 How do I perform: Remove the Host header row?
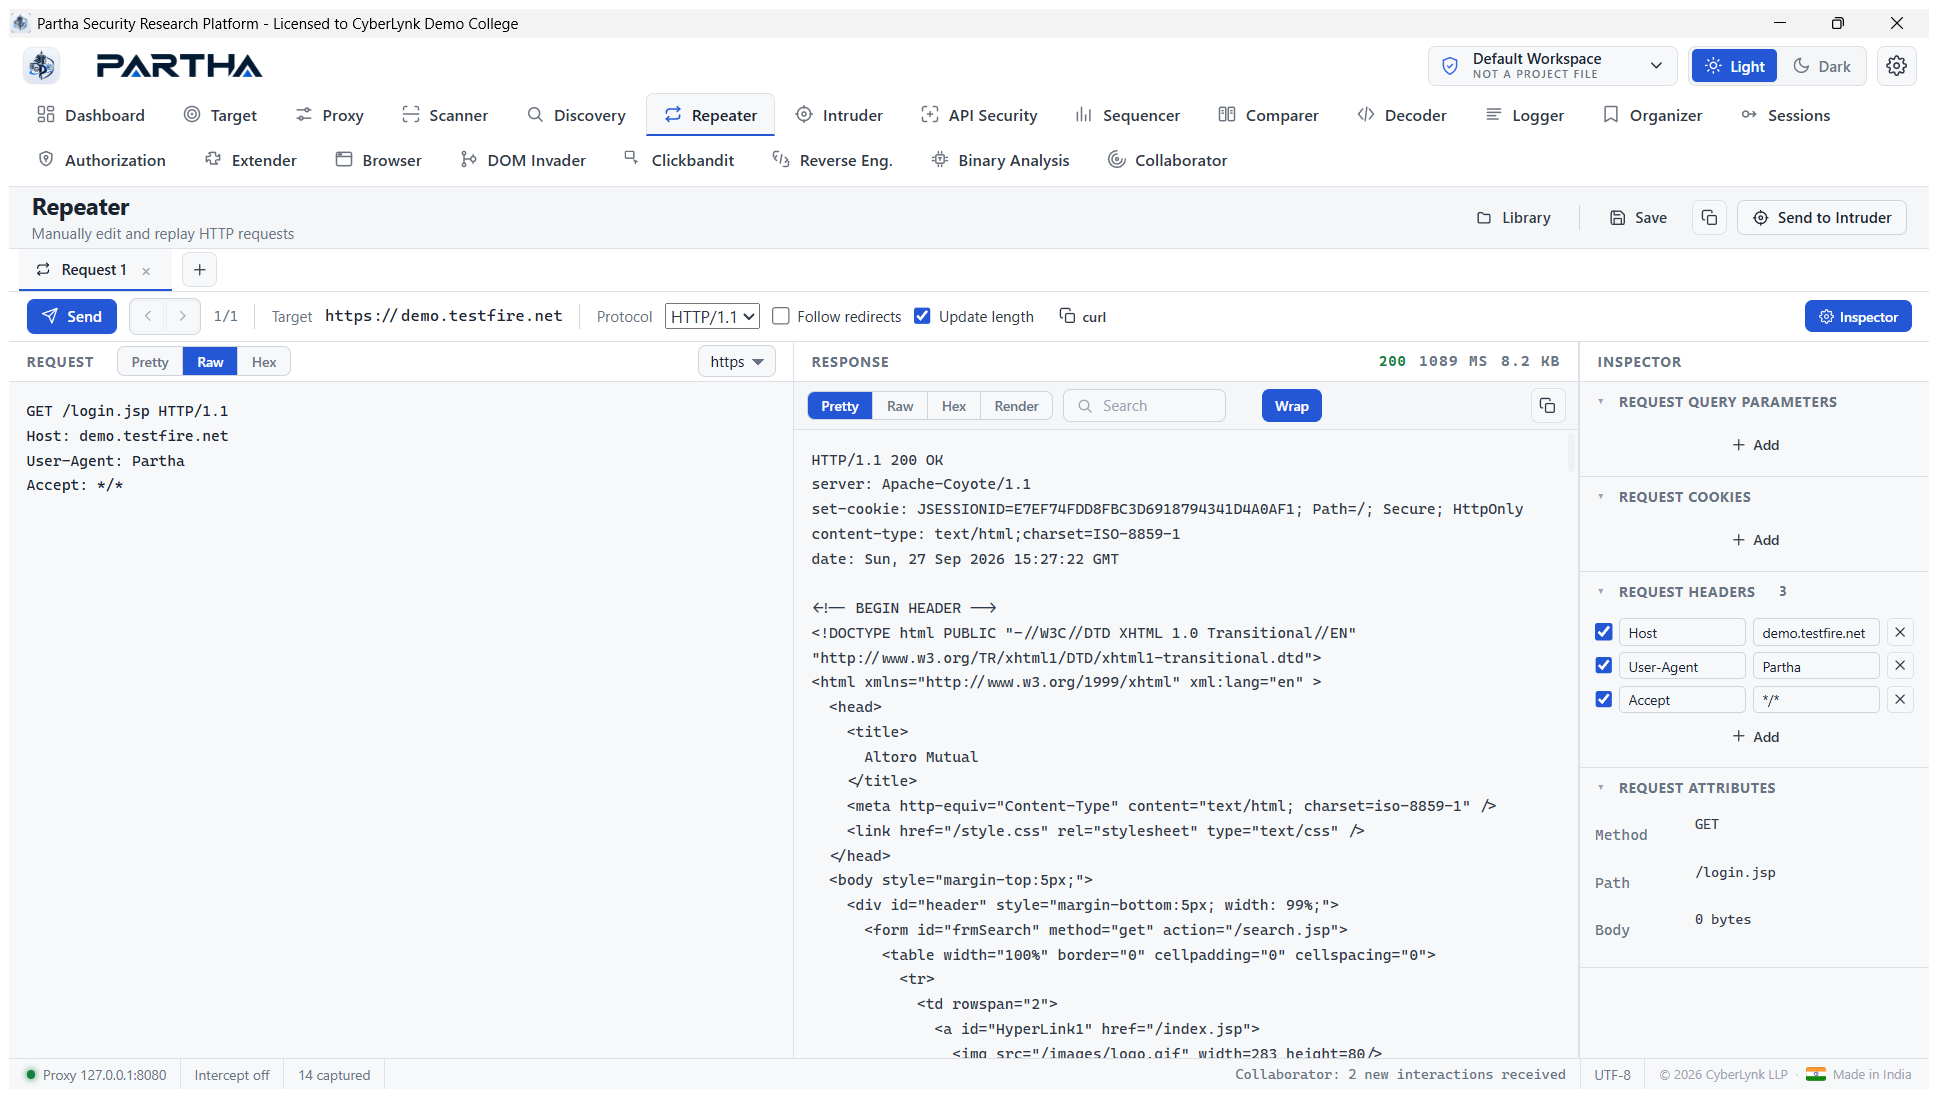click(x=1900, y=632)
